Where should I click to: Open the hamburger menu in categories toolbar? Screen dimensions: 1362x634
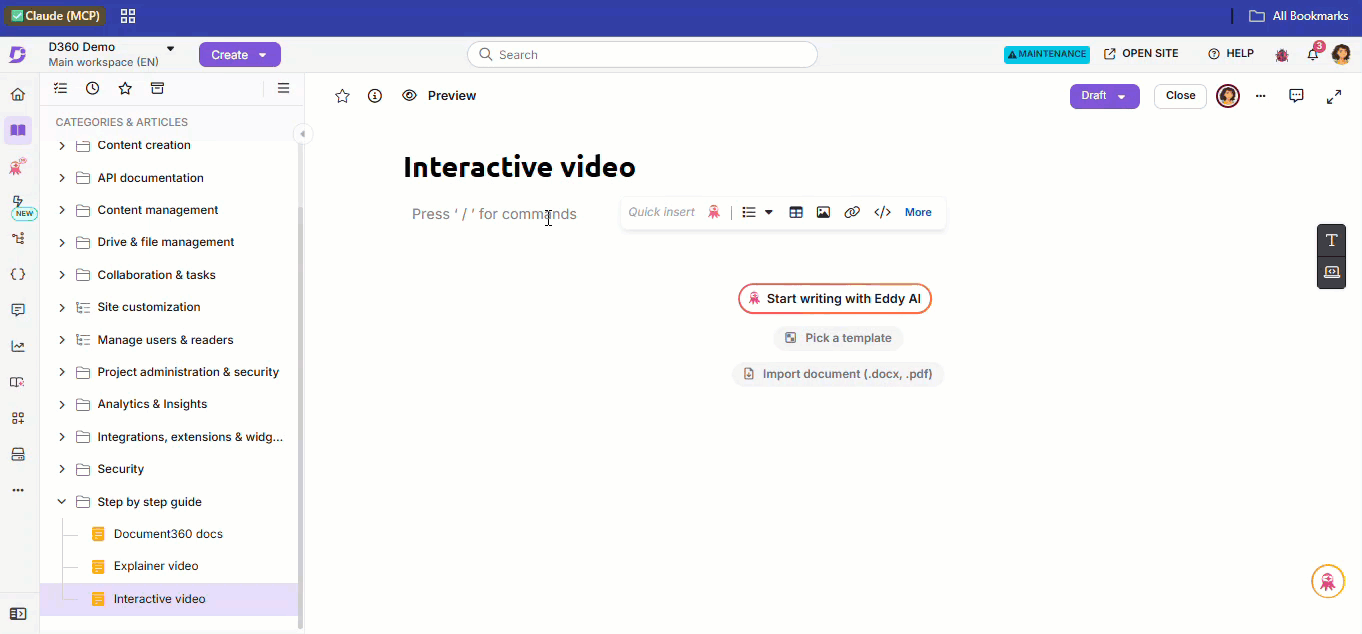click(284, 88)
